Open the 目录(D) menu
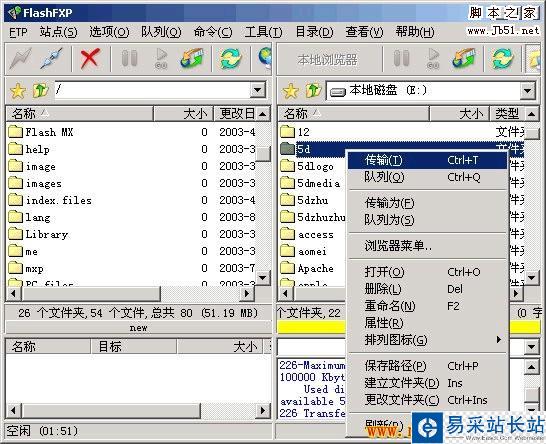This screenshot has height=444, width=546. [x=314, y=32]
